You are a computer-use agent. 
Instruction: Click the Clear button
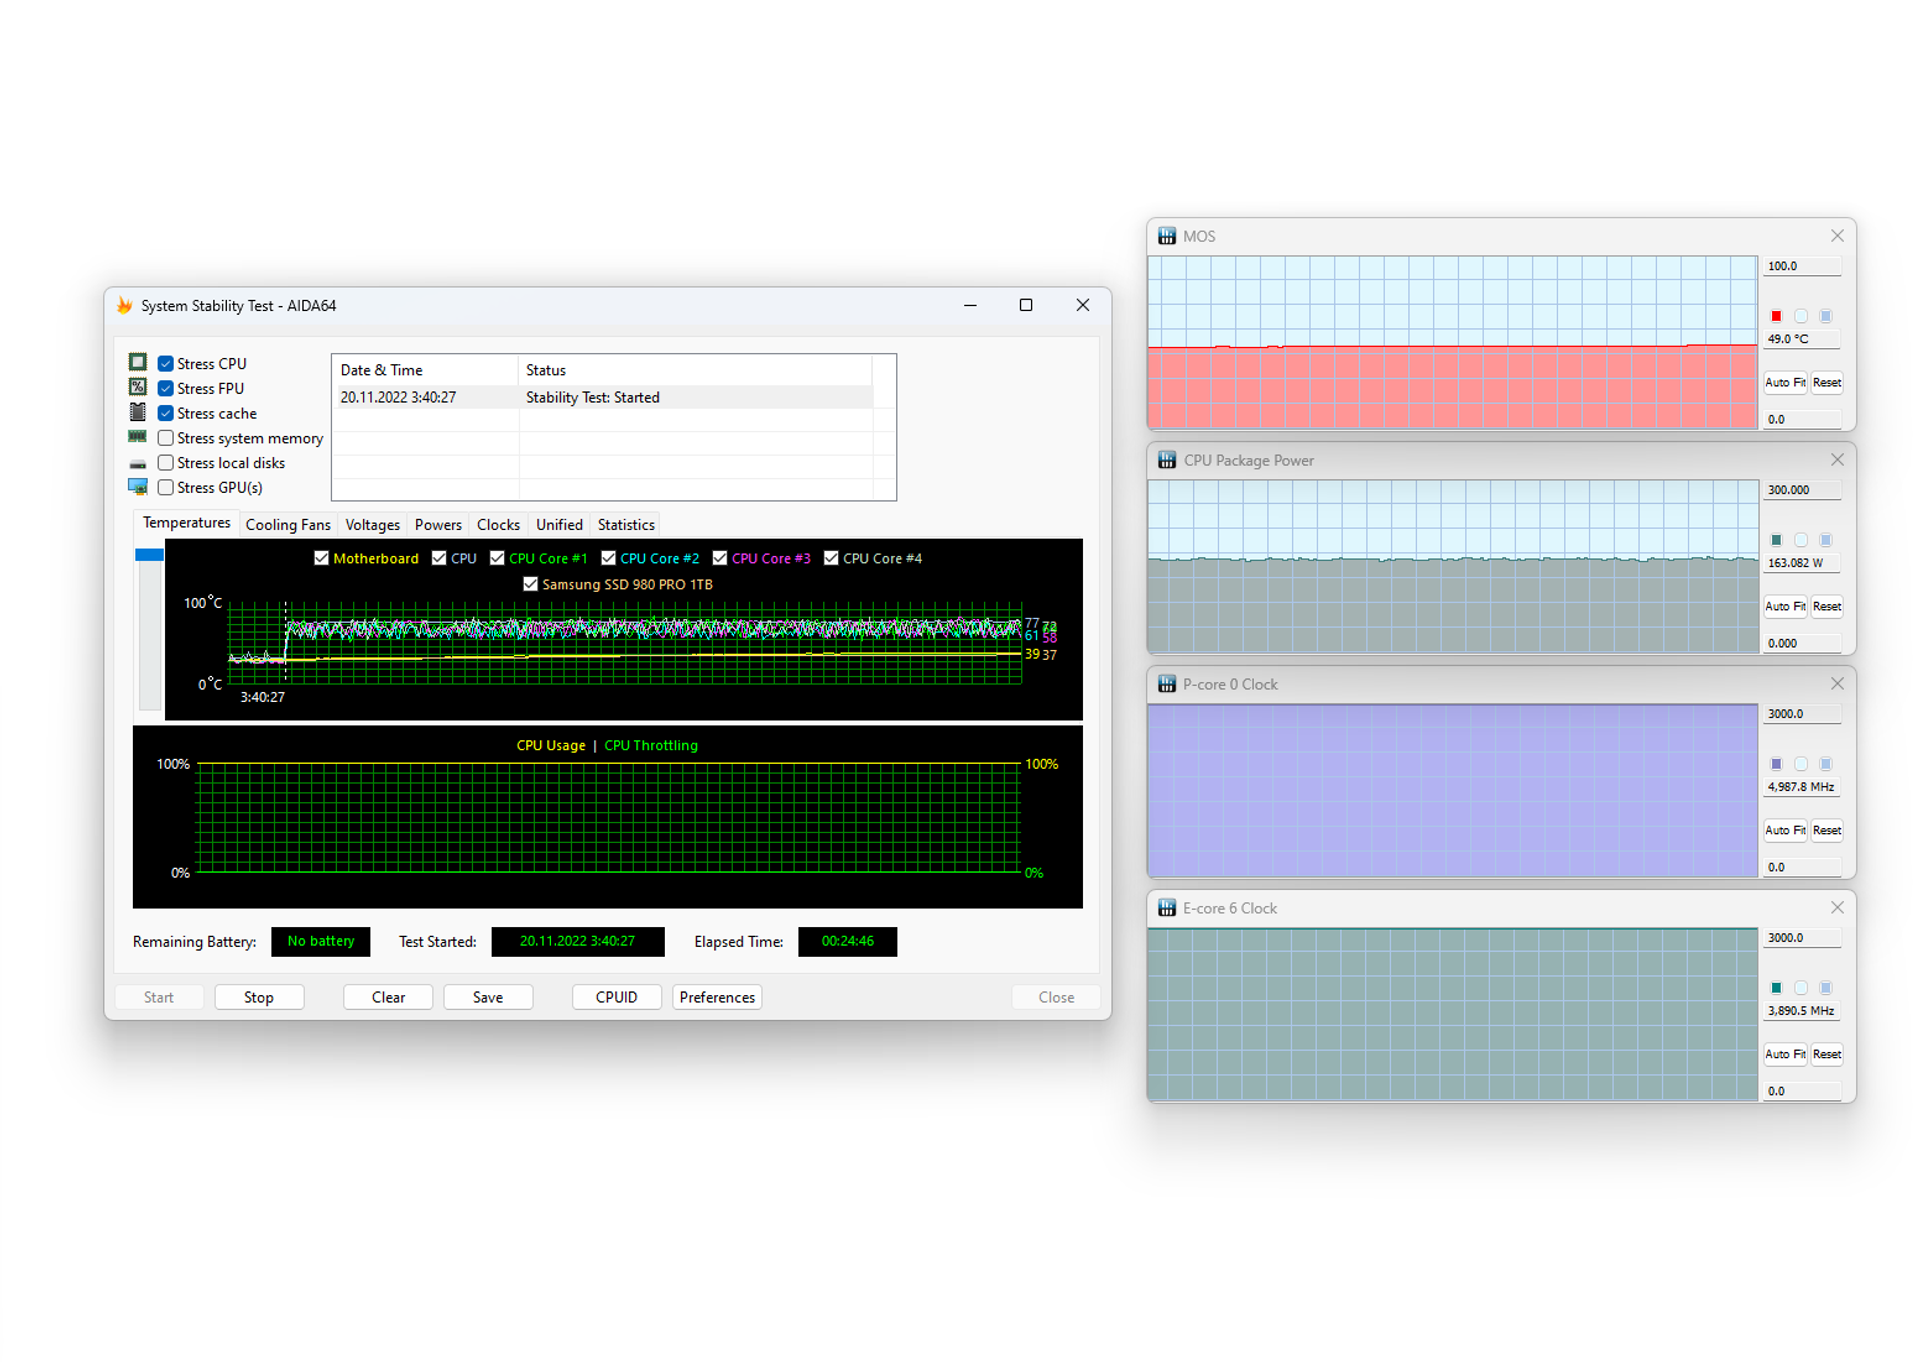coord(388,997)
